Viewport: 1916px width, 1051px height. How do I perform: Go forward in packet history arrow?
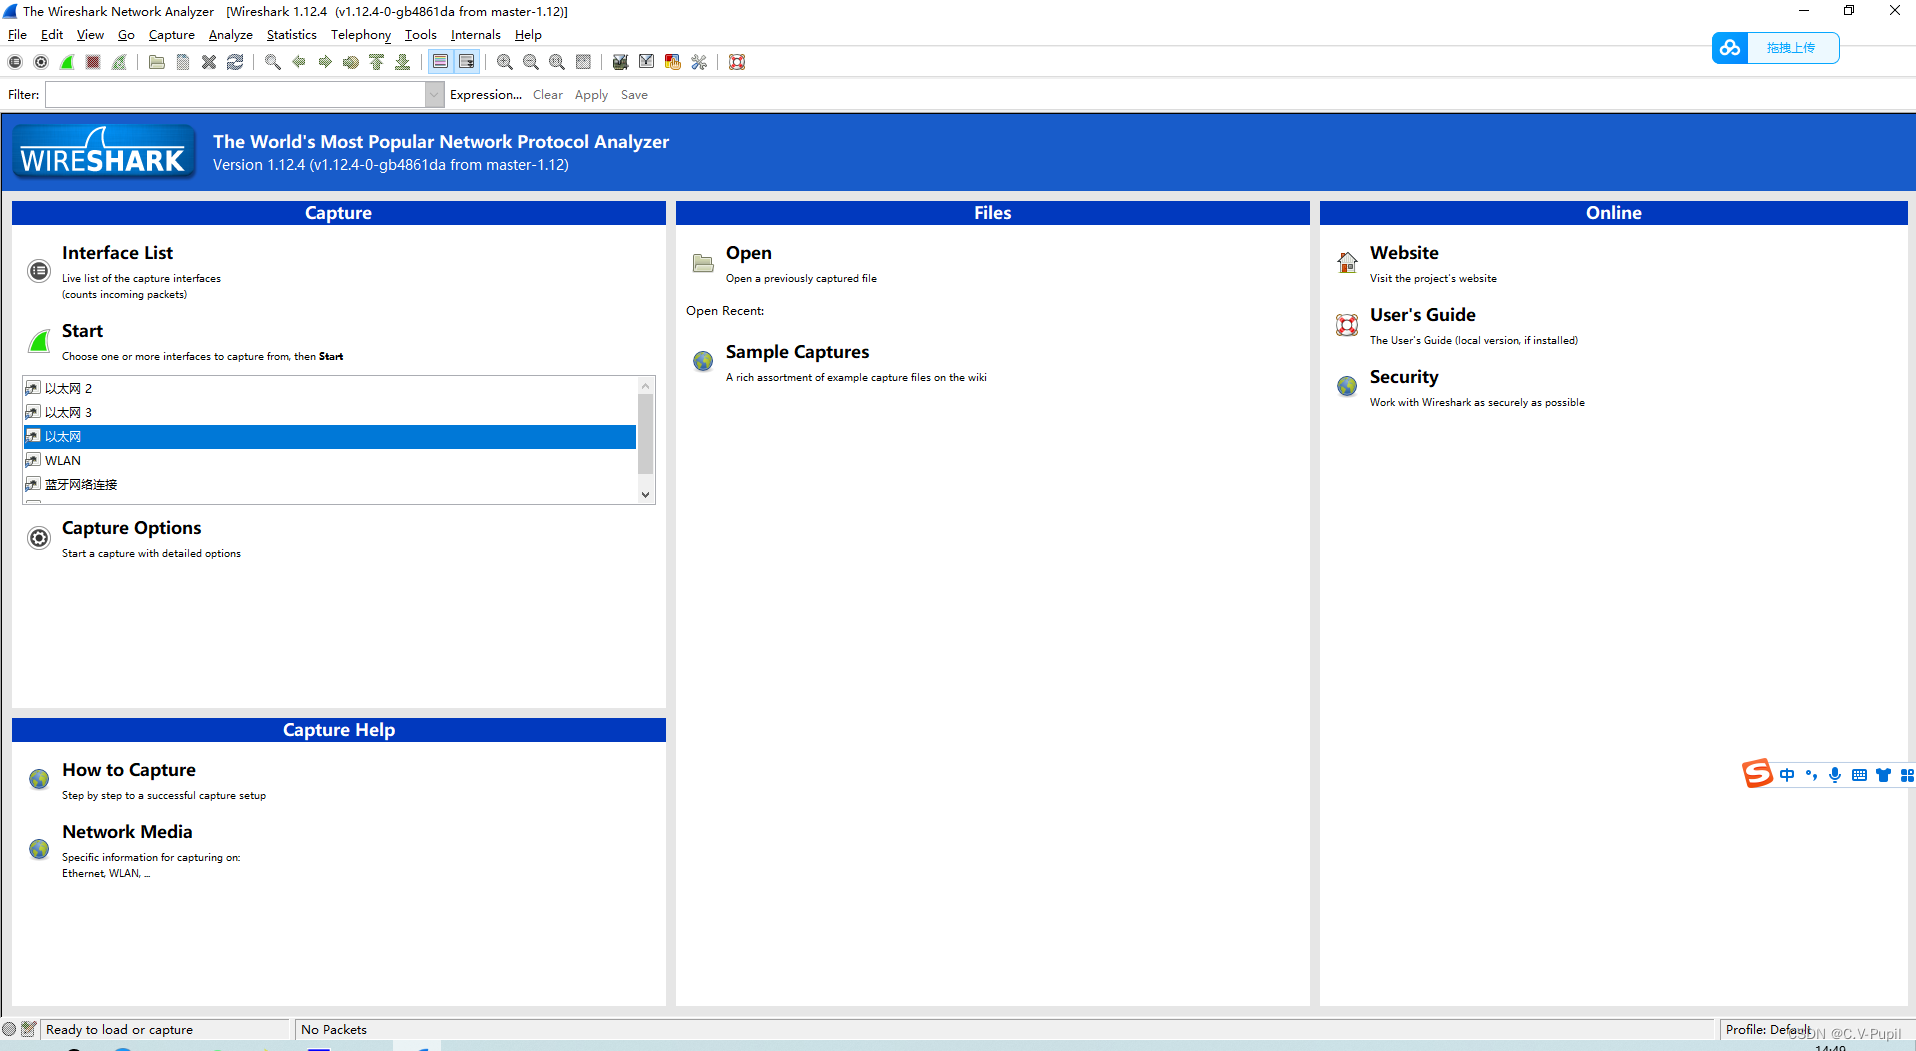pos(325,62)
